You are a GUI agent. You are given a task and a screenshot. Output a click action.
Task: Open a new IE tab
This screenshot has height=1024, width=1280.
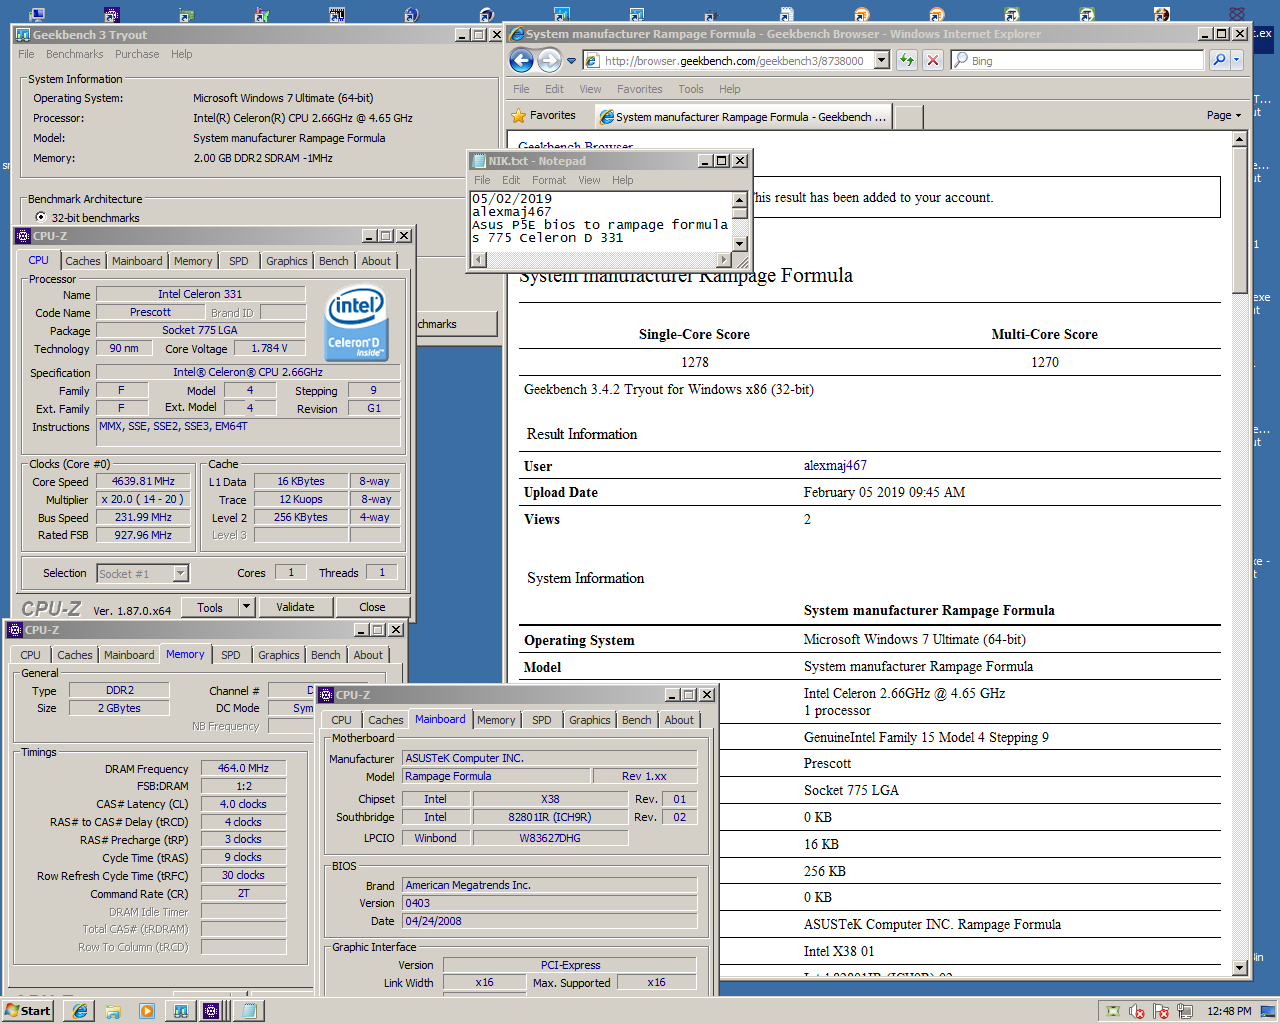[x=908, y=117]
